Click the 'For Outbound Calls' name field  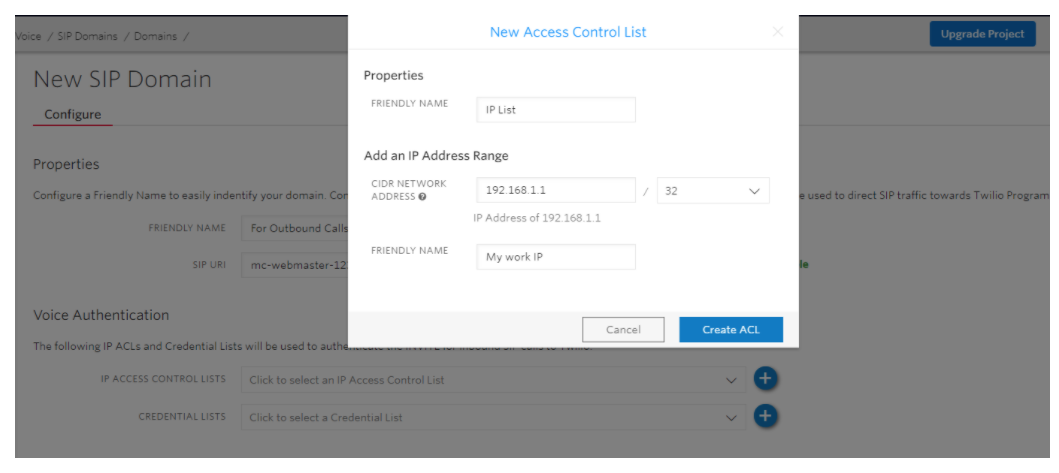(x=295, y=228)
